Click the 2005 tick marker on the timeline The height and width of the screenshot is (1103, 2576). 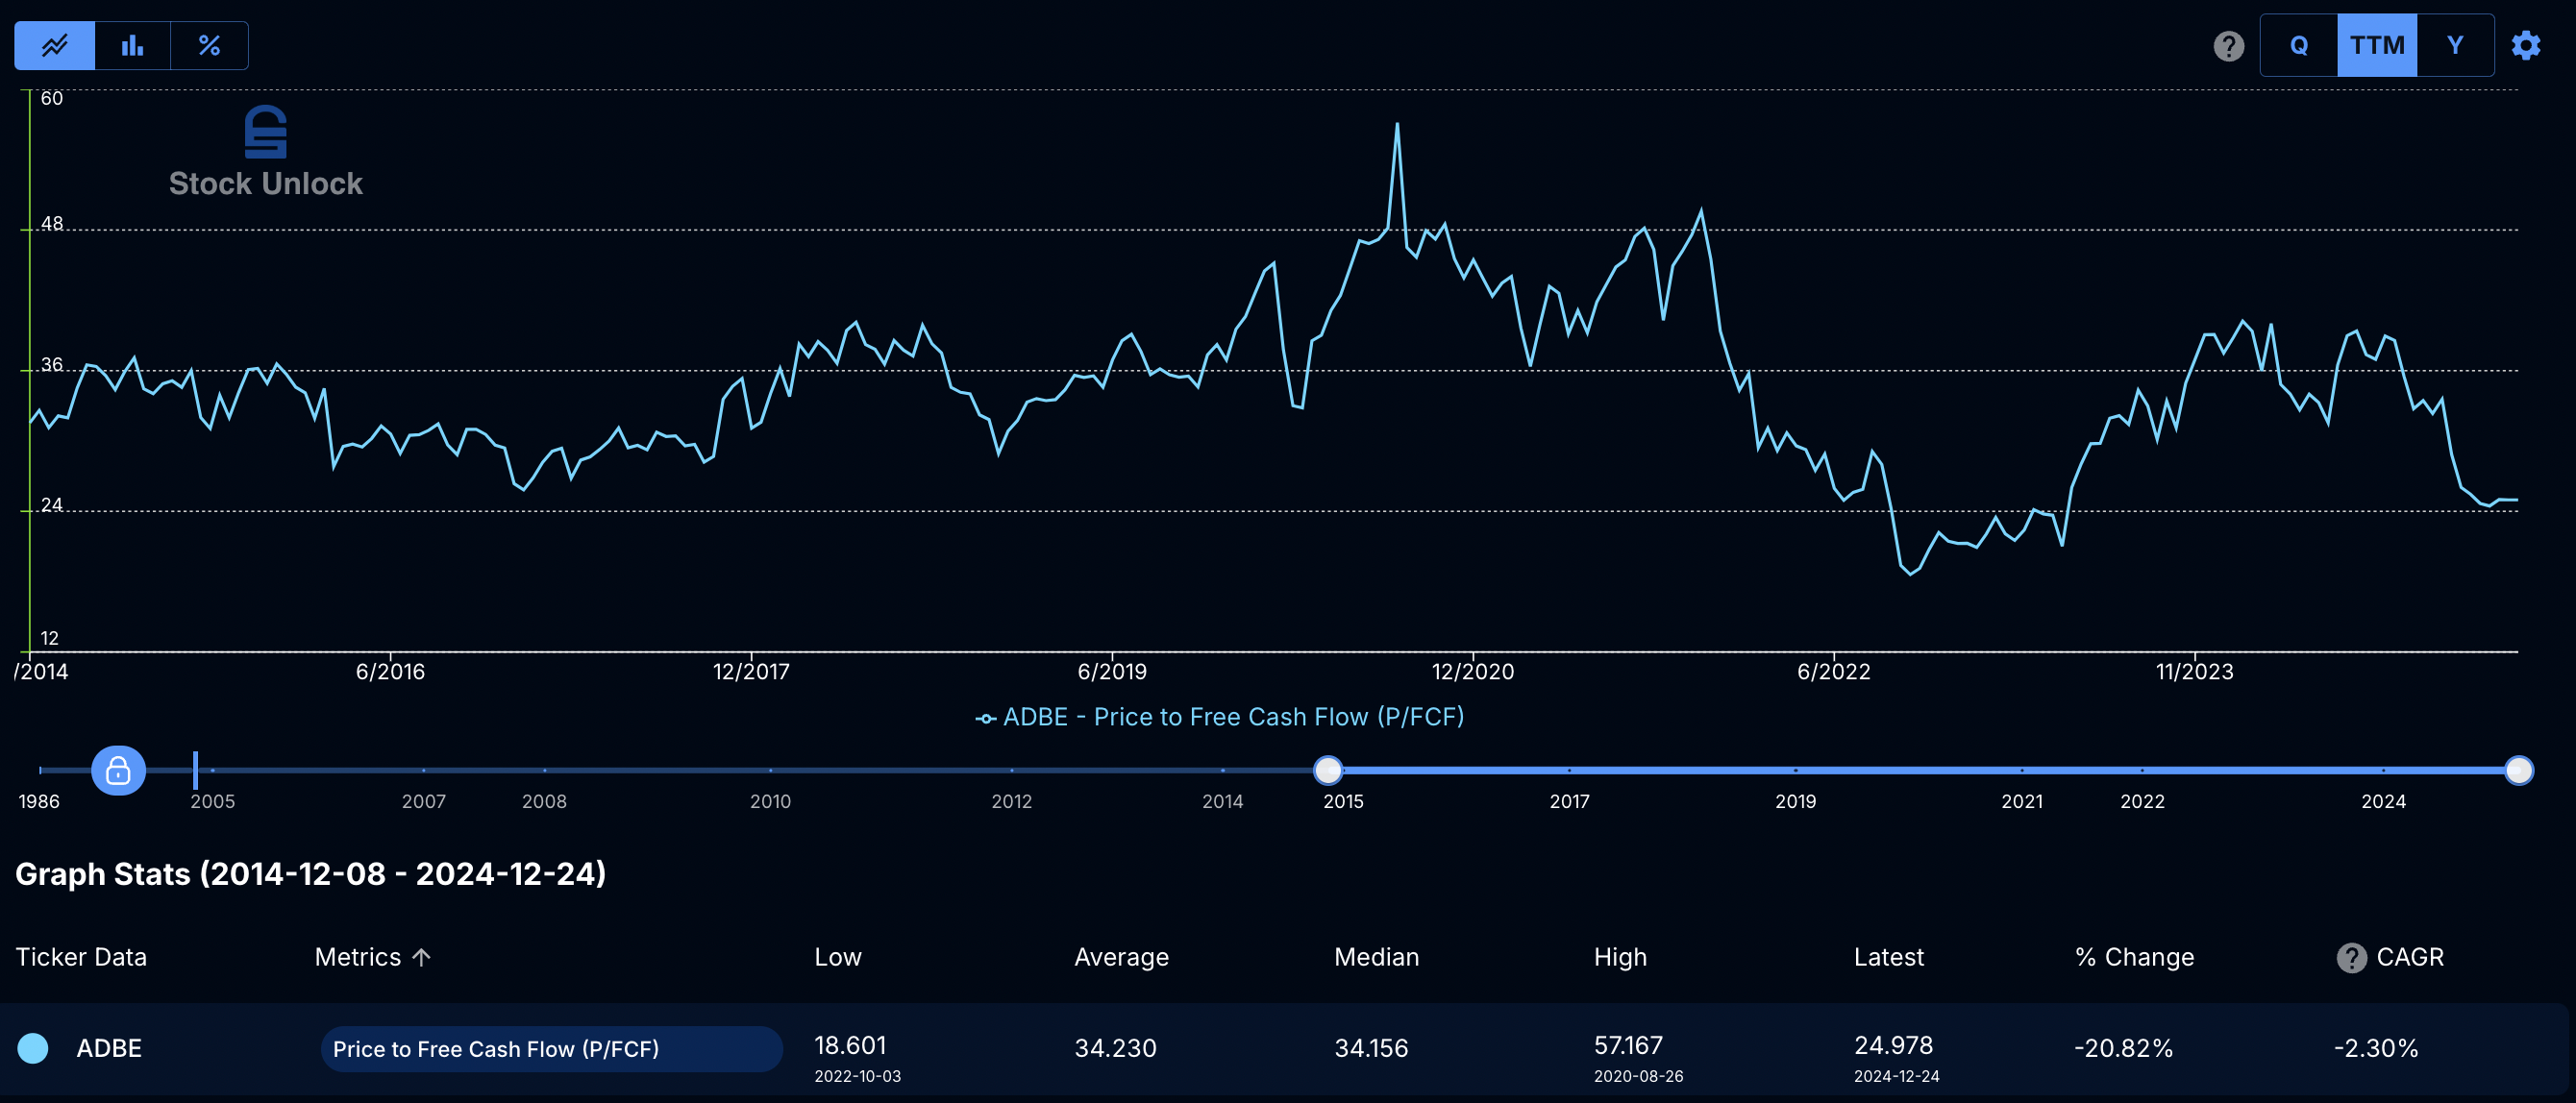(212, 771)
